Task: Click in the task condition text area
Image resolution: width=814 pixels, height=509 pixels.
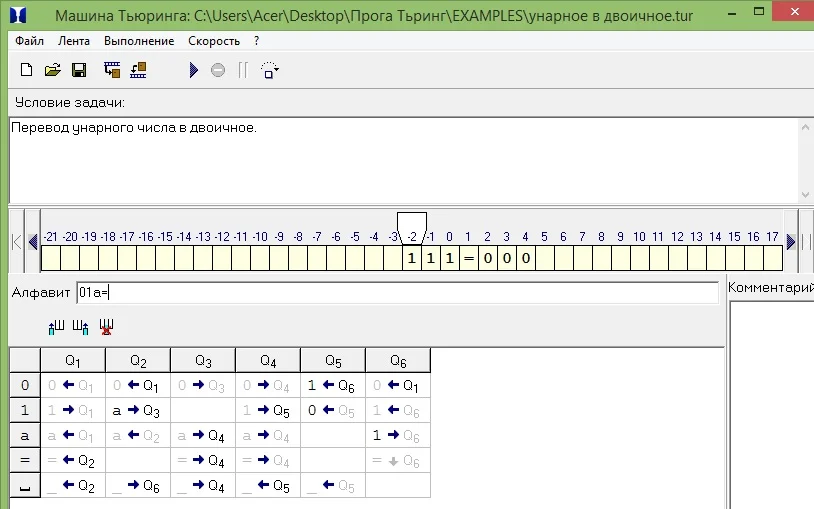Action: (404, 160)
